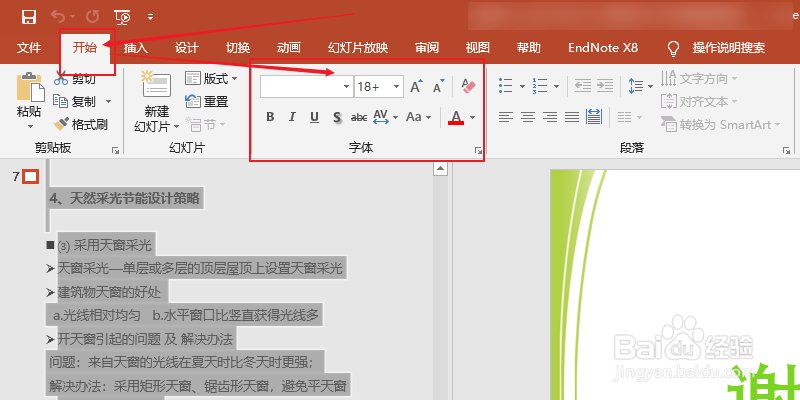Switch to the 开始 tab
Image resolution: width=800 pixels, height=400 pixels.
pos(84,48)
